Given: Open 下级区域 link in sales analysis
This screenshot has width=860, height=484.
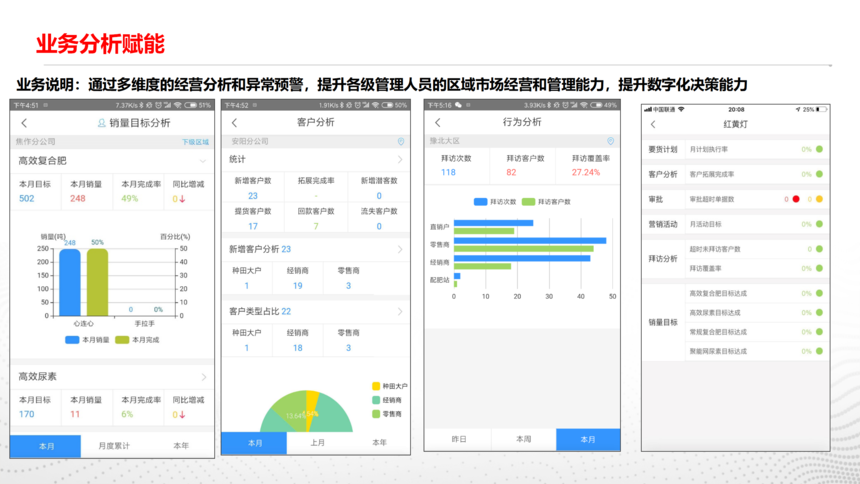Looking at the screenshot, I should 195,142.
